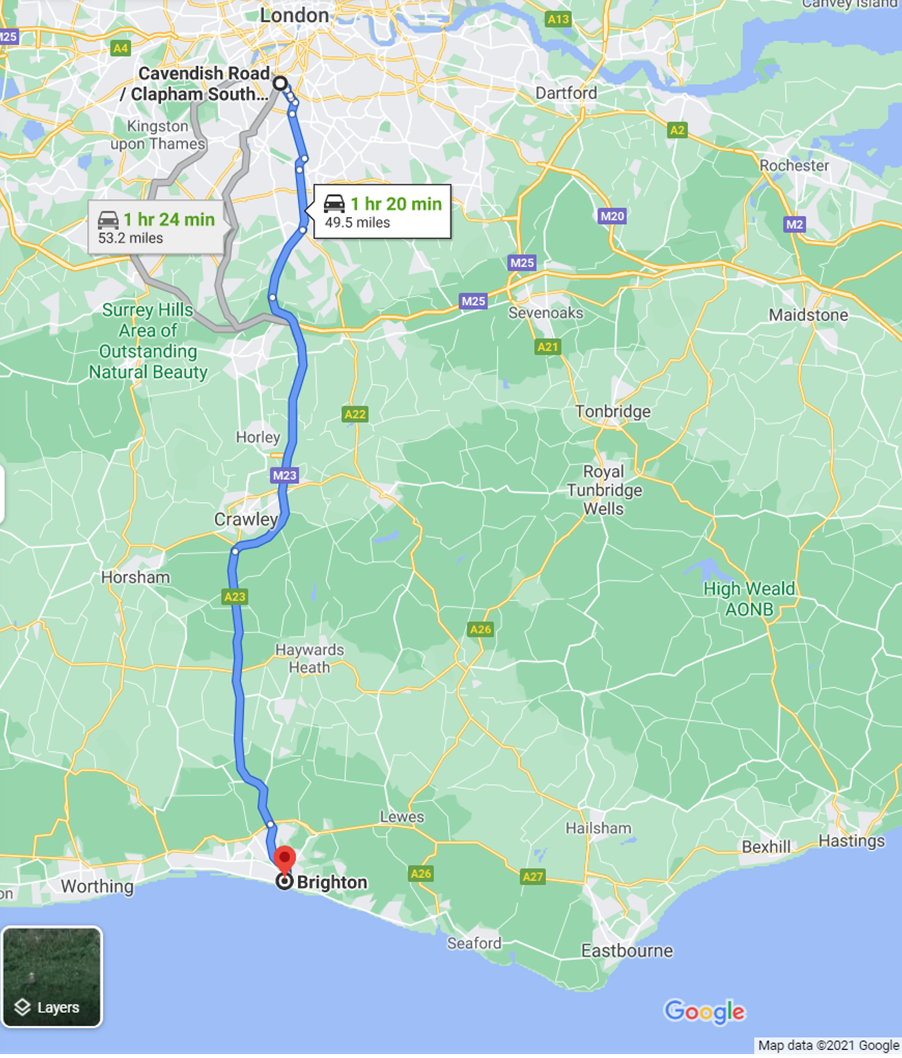Click the Surrey Hills natural beauty label

(x=148, y=341)
